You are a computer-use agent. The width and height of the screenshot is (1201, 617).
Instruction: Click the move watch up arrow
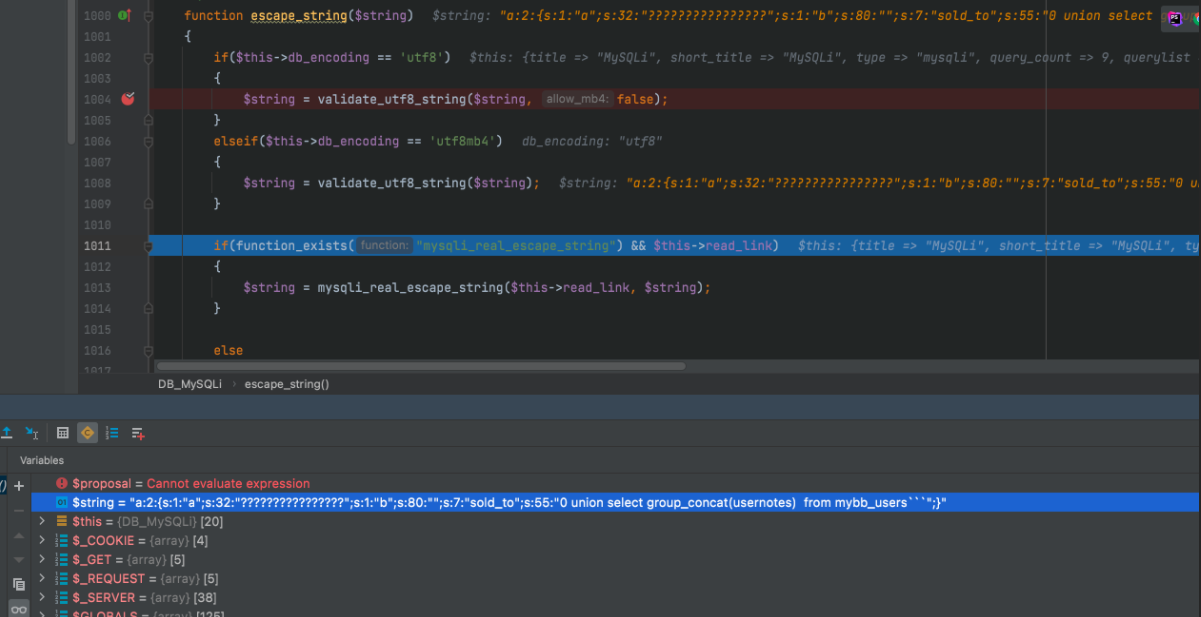[x=19, y=535]
